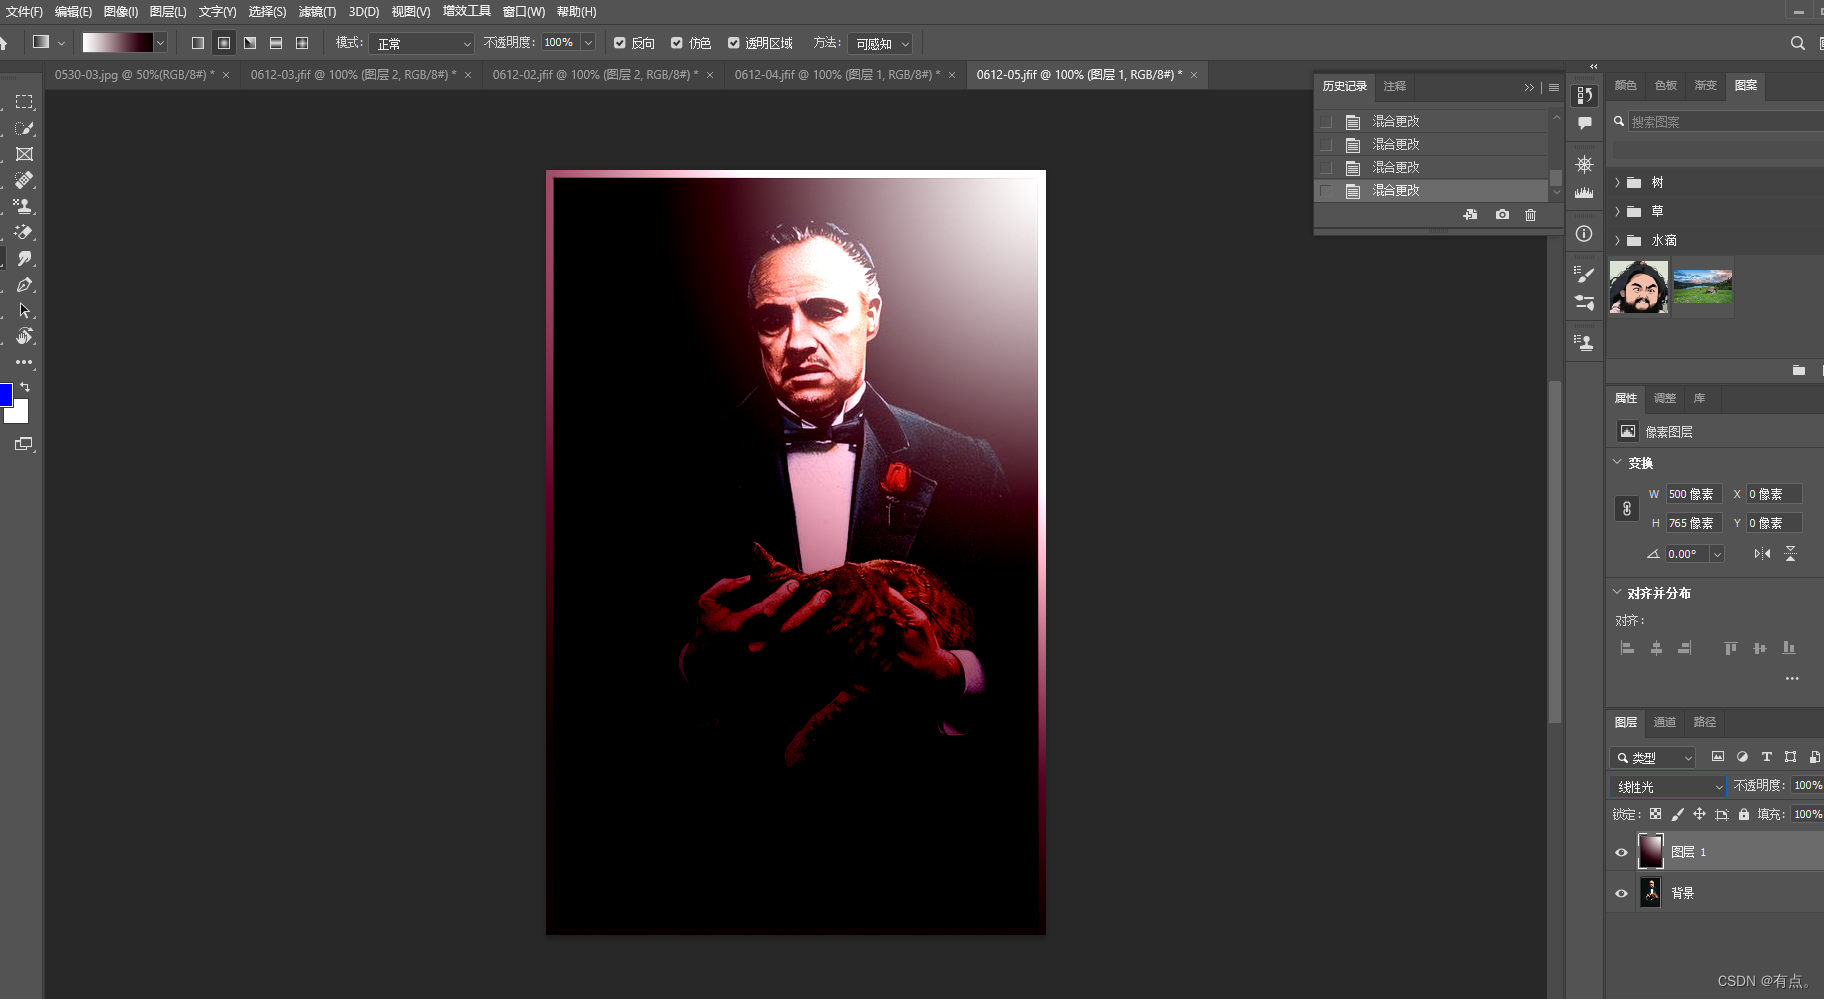Create new snapshot camera icon in History
This screenshot has height=999, width=1824.
tap(1502, 215)
